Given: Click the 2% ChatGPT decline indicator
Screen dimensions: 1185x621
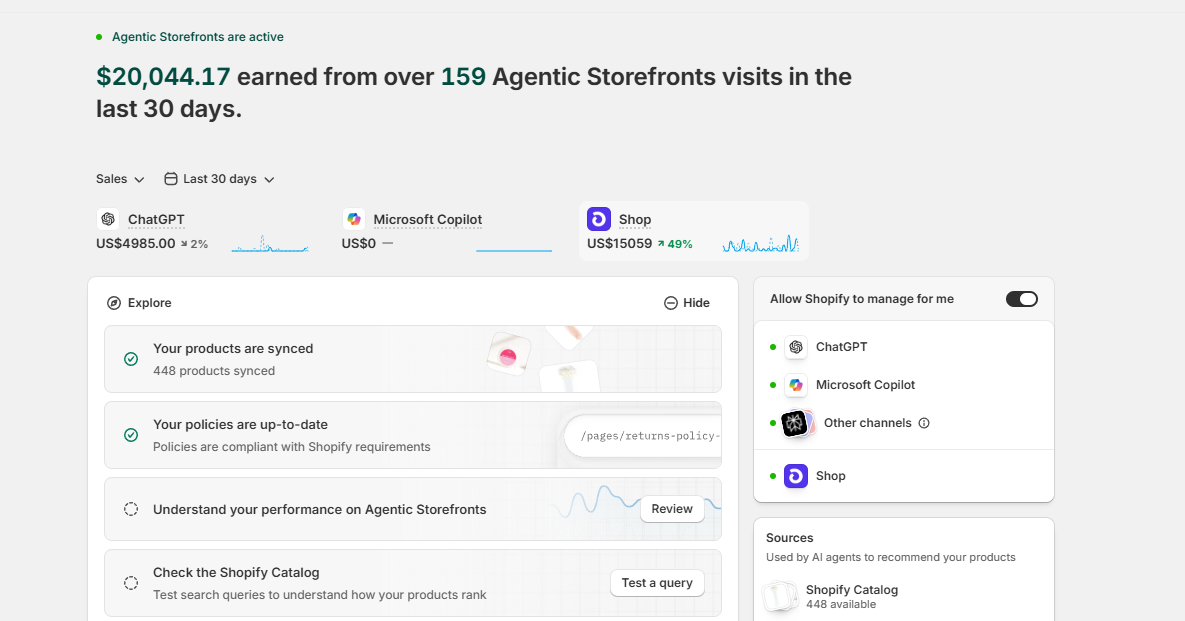Looking at the screenshot, I should [x=194, y=244].
